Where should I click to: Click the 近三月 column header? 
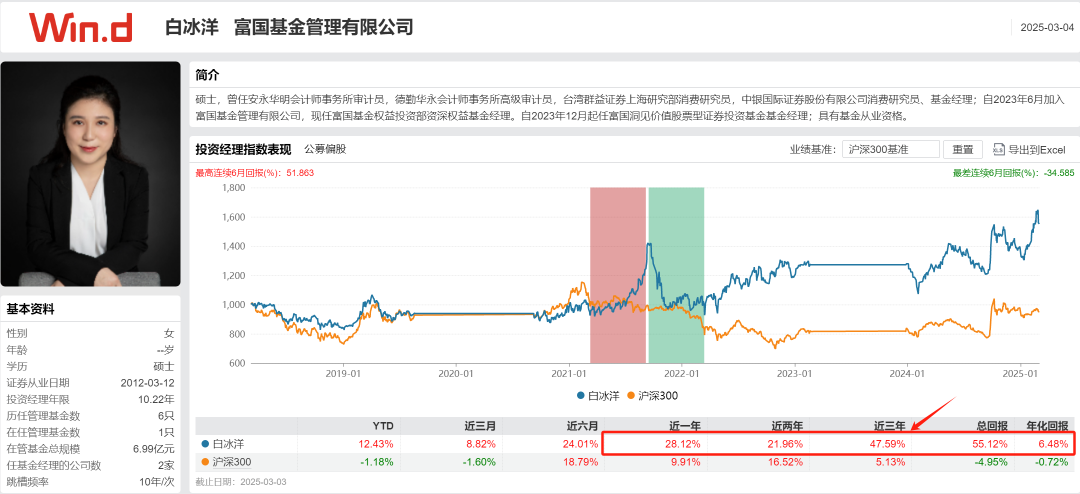(480, 426)
